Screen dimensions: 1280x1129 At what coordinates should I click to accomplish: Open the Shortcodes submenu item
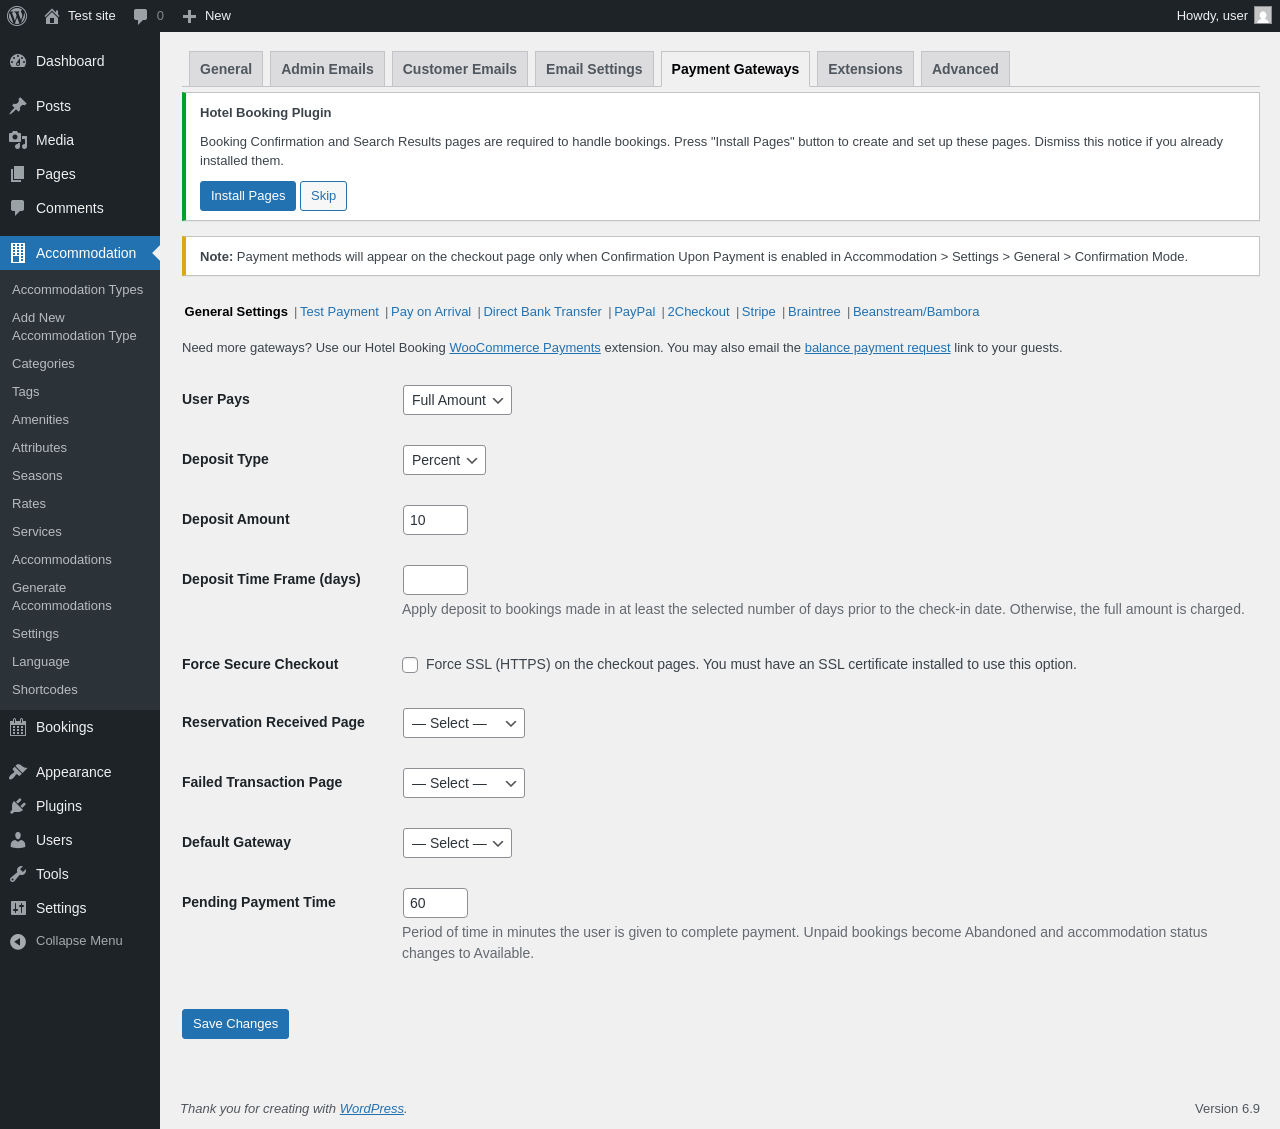coord(45,690)
